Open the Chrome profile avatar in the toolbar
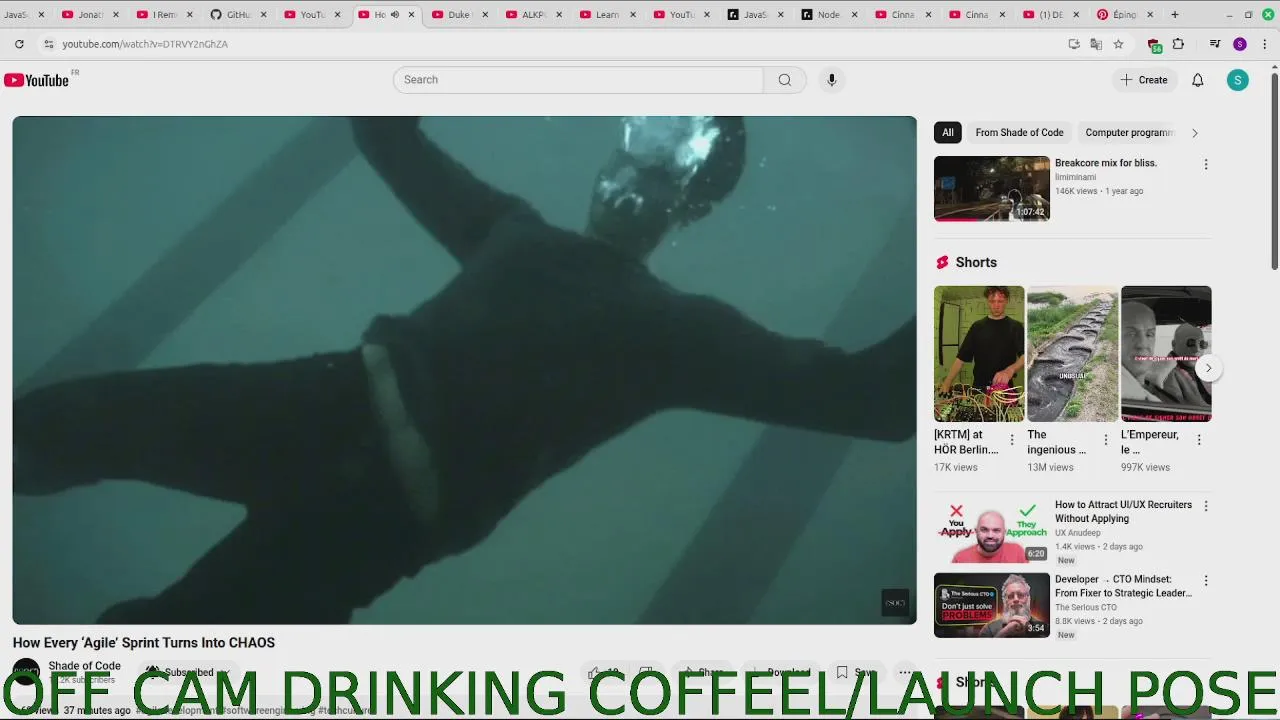Screen dimensions: 1280x720 click(x=1240, y=44)
